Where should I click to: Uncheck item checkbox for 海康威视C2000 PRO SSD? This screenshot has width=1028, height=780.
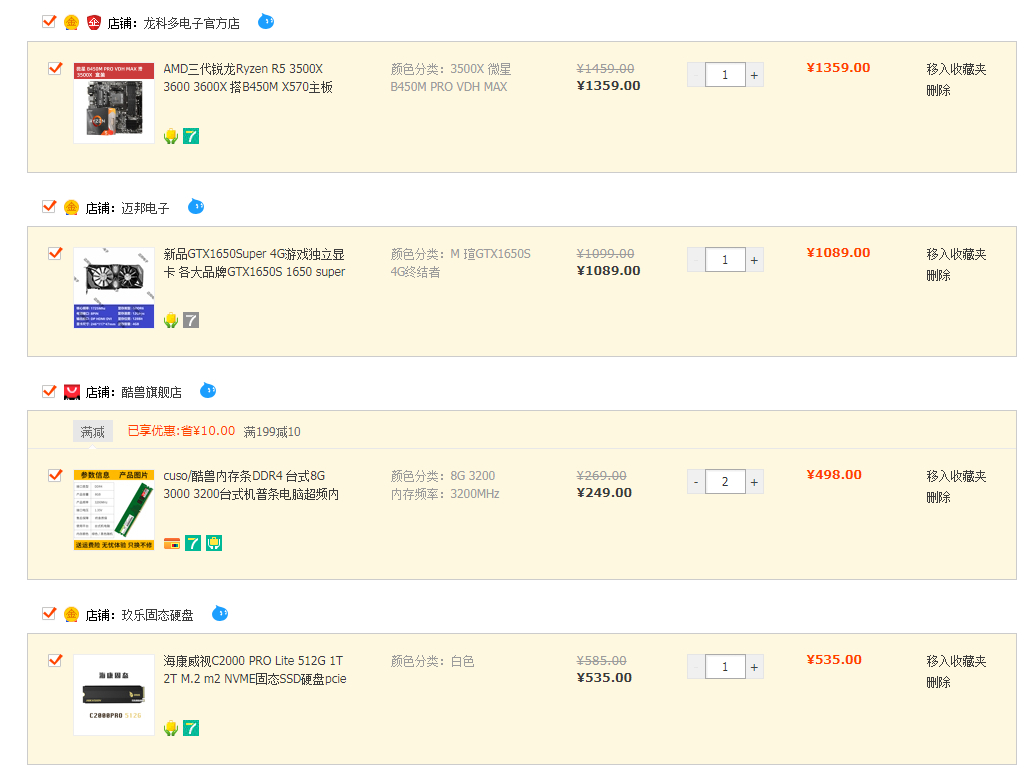56,660
